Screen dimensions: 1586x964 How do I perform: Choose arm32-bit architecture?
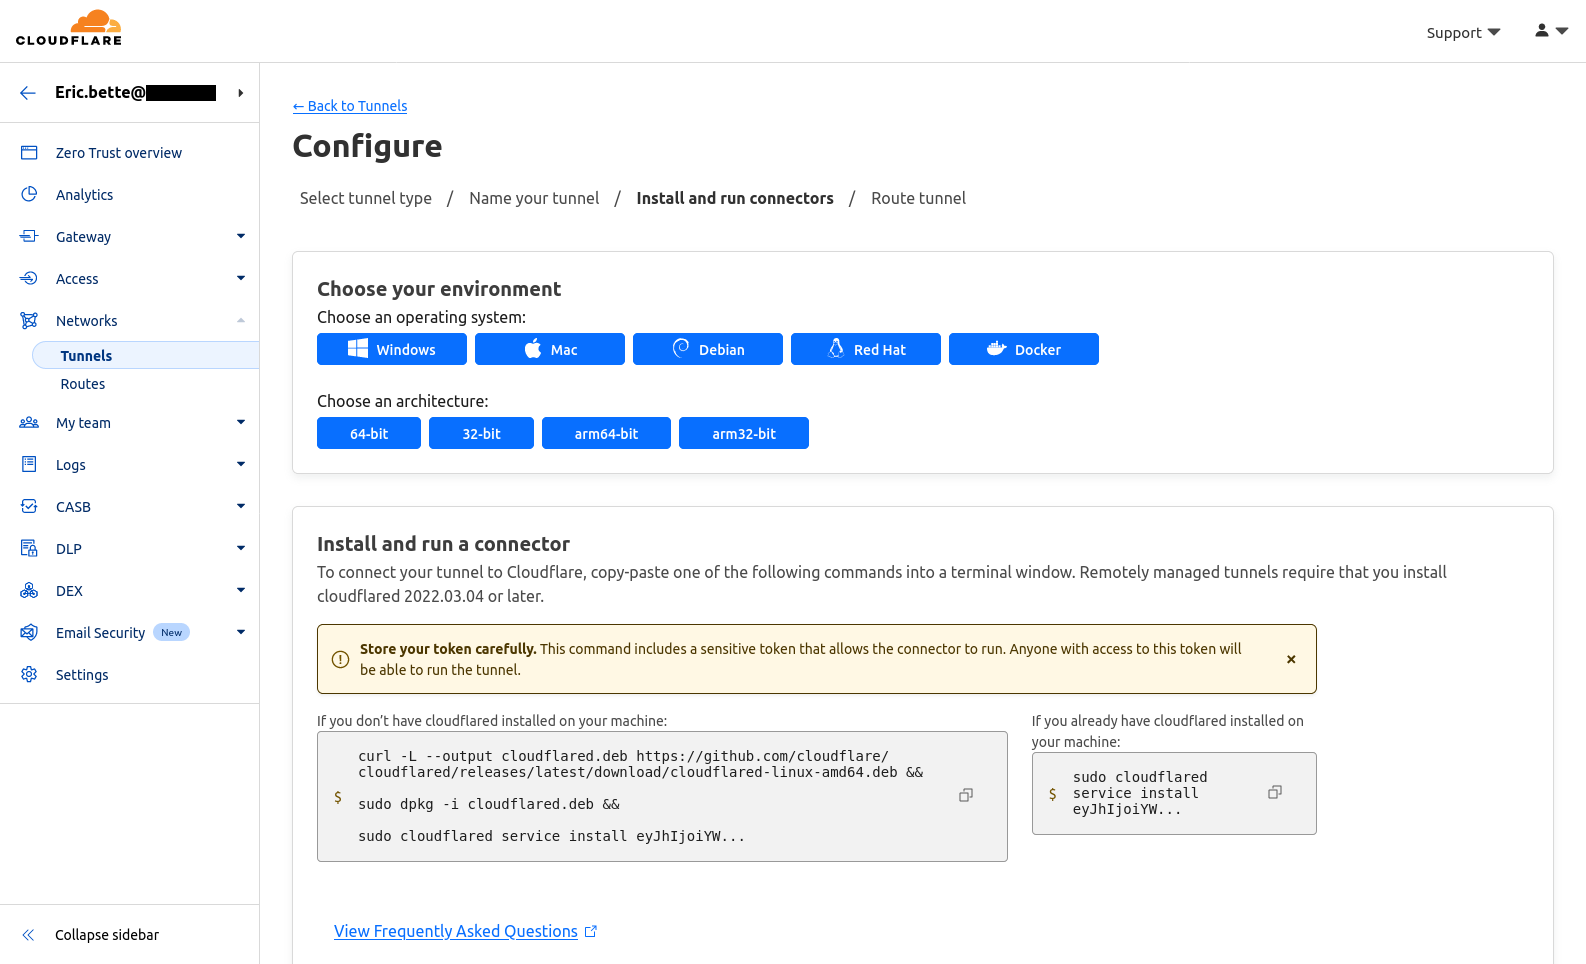point(744,433)
